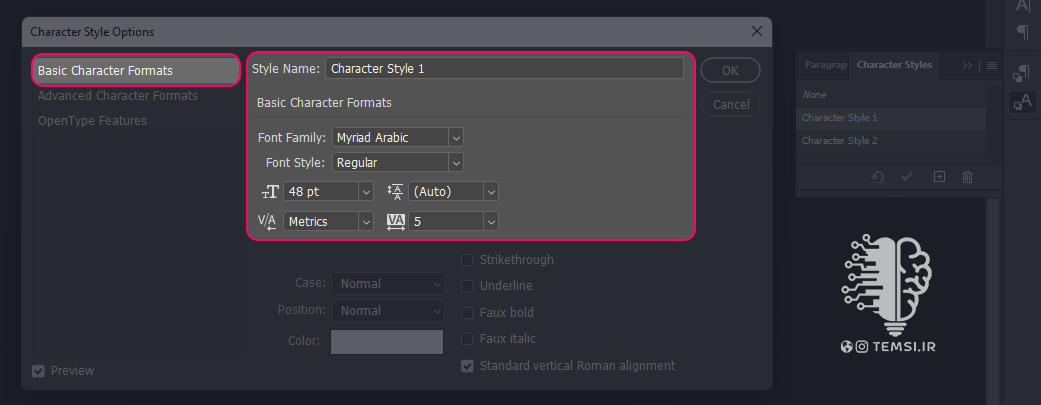This screenshot has width=1041, height=405.
Task: Open the Position dropdown
Action: click(388, 310)
